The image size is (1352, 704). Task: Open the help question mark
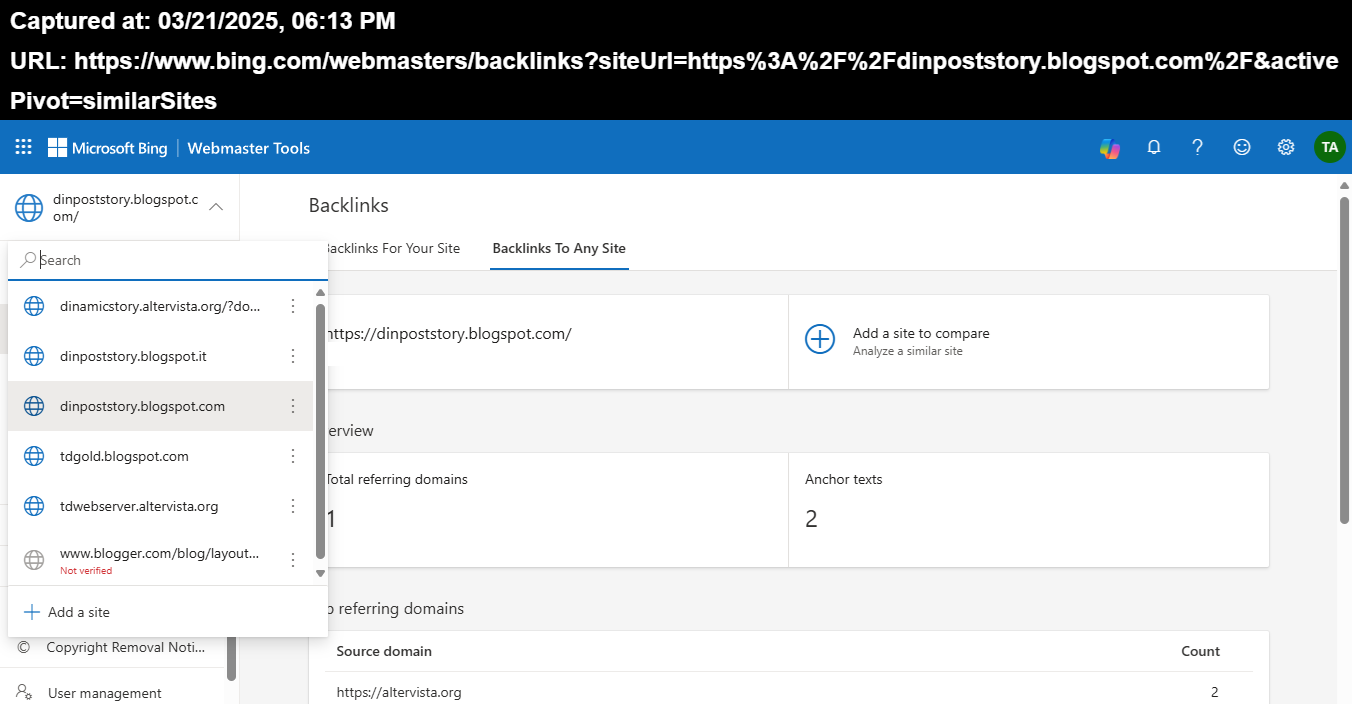pos(1198,148)
